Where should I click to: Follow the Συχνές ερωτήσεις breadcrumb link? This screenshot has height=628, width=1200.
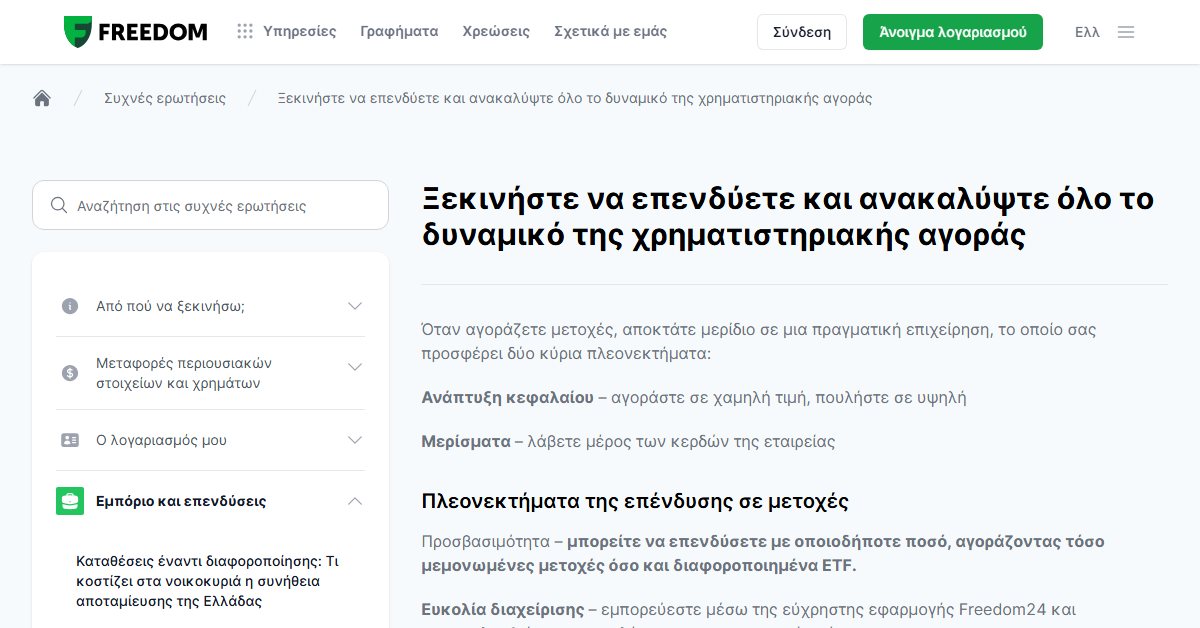pyautogui.click(x=165, y=98)
